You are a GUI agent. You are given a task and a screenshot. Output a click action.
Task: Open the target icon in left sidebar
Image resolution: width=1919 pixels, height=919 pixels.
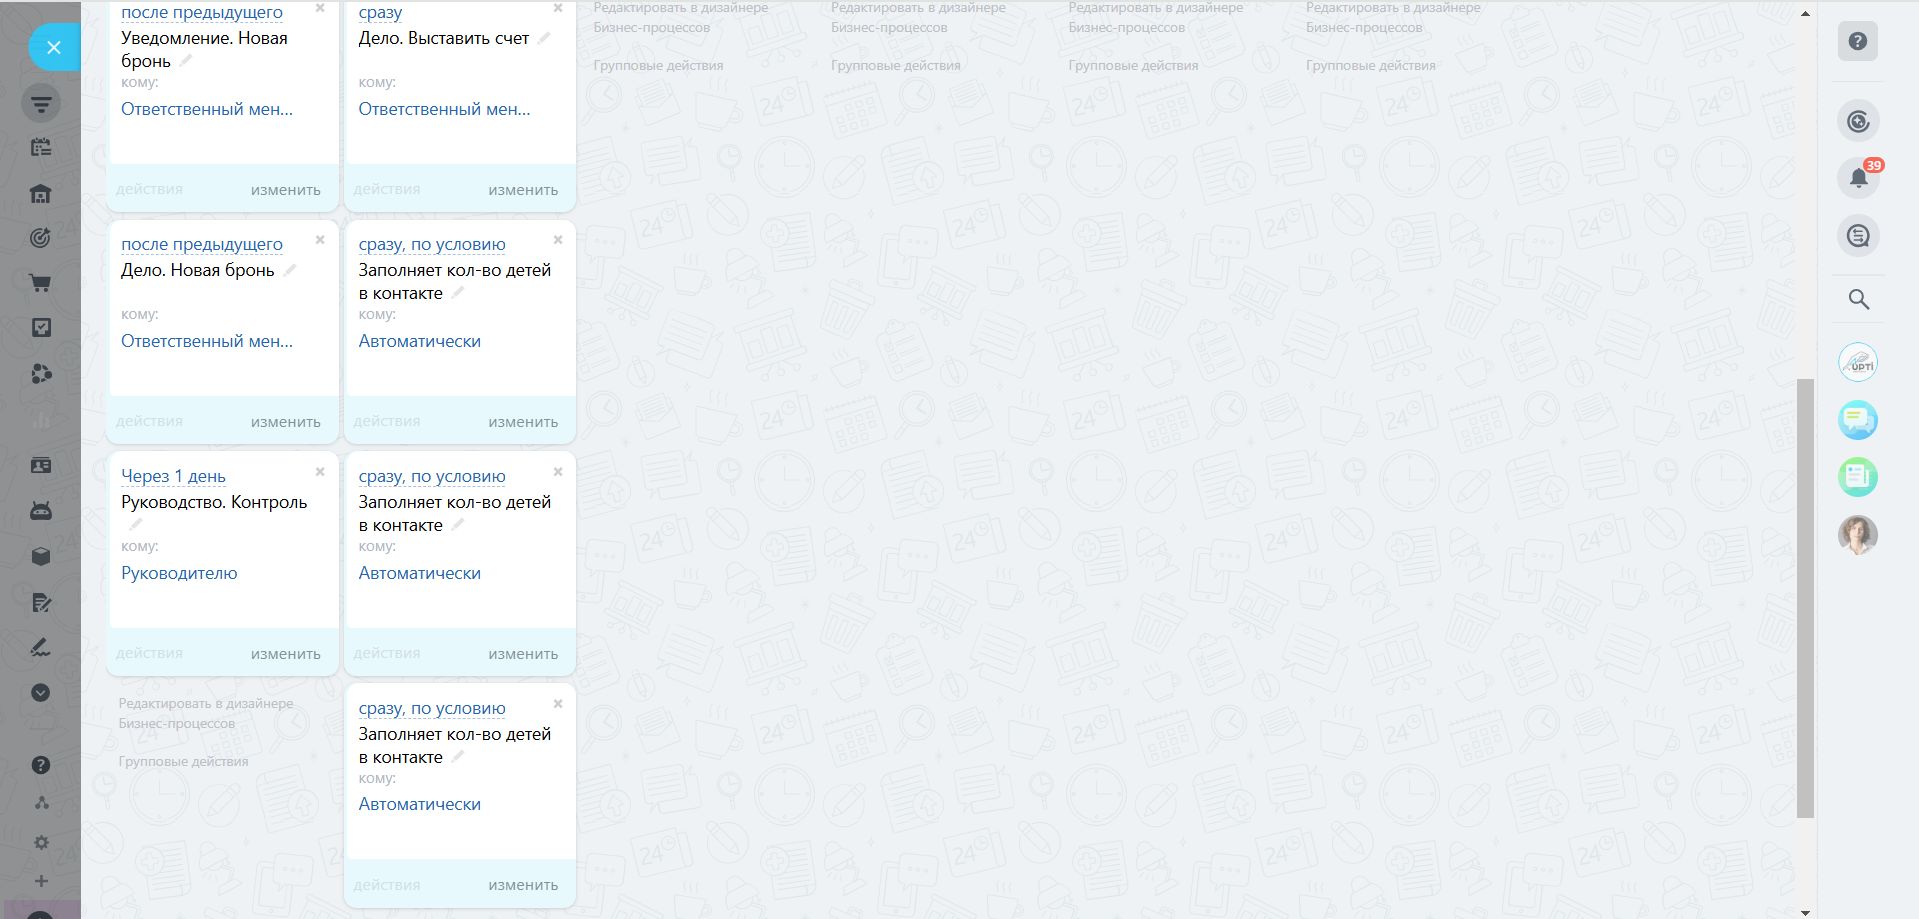point(41,238)
